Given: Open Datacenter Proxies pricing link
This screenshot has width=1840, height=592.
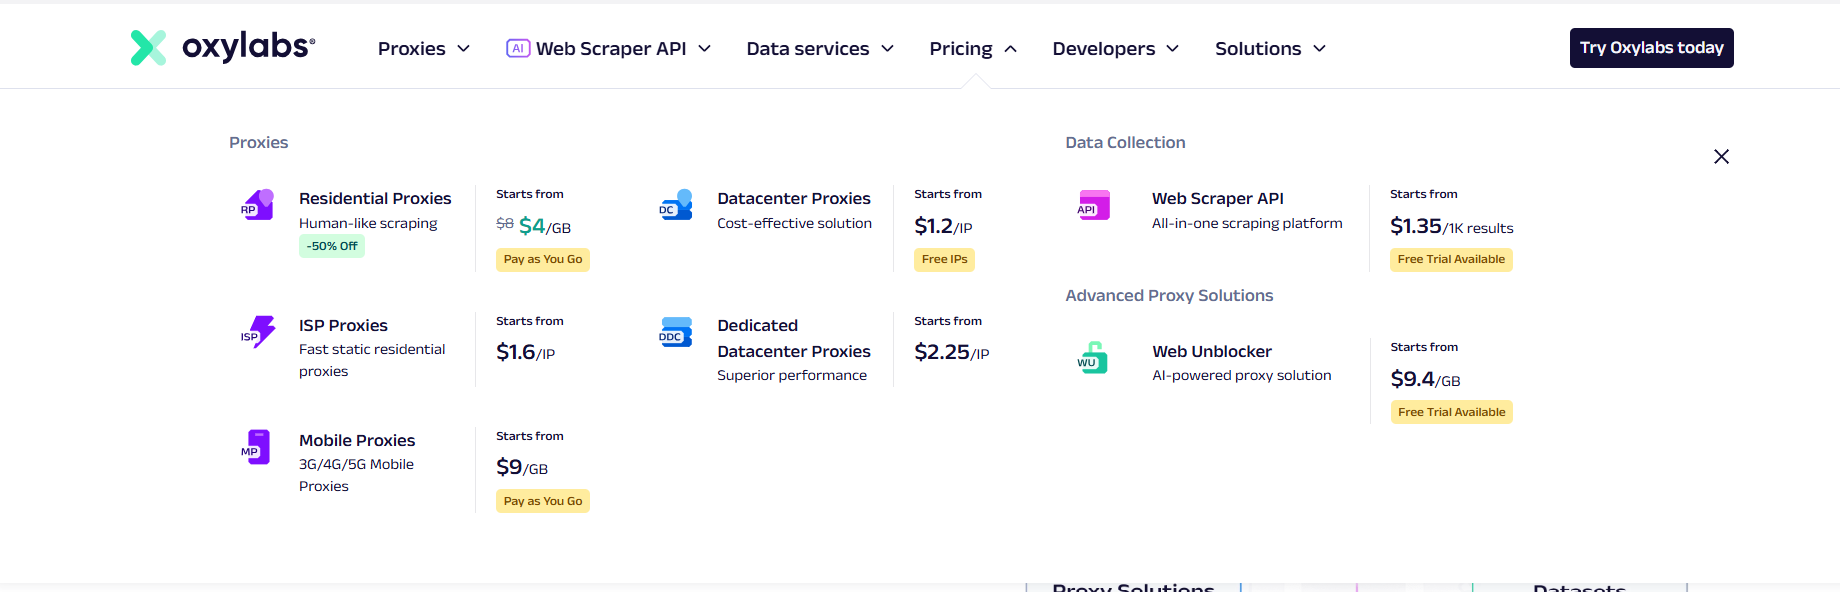Looking at the screenshot, I should pos(794,198).
